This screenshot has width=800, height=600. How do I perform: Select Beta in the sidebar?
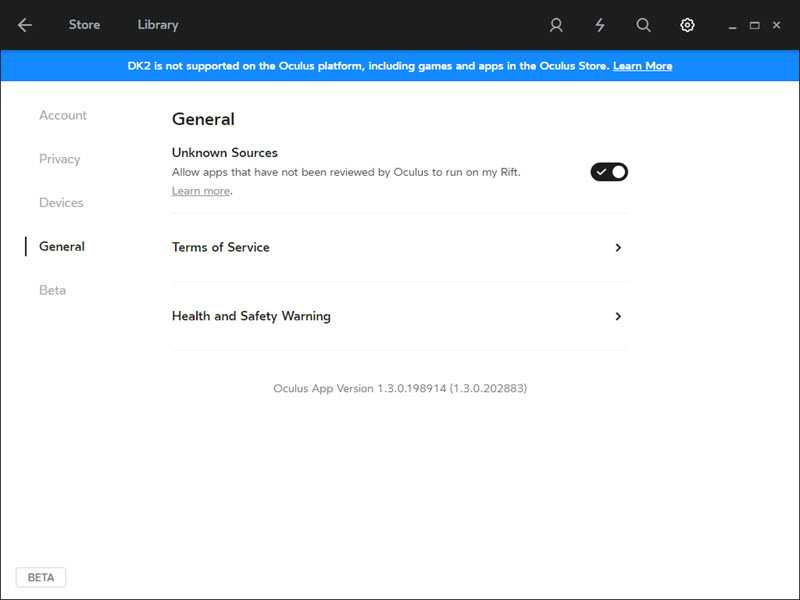[52, 290]
